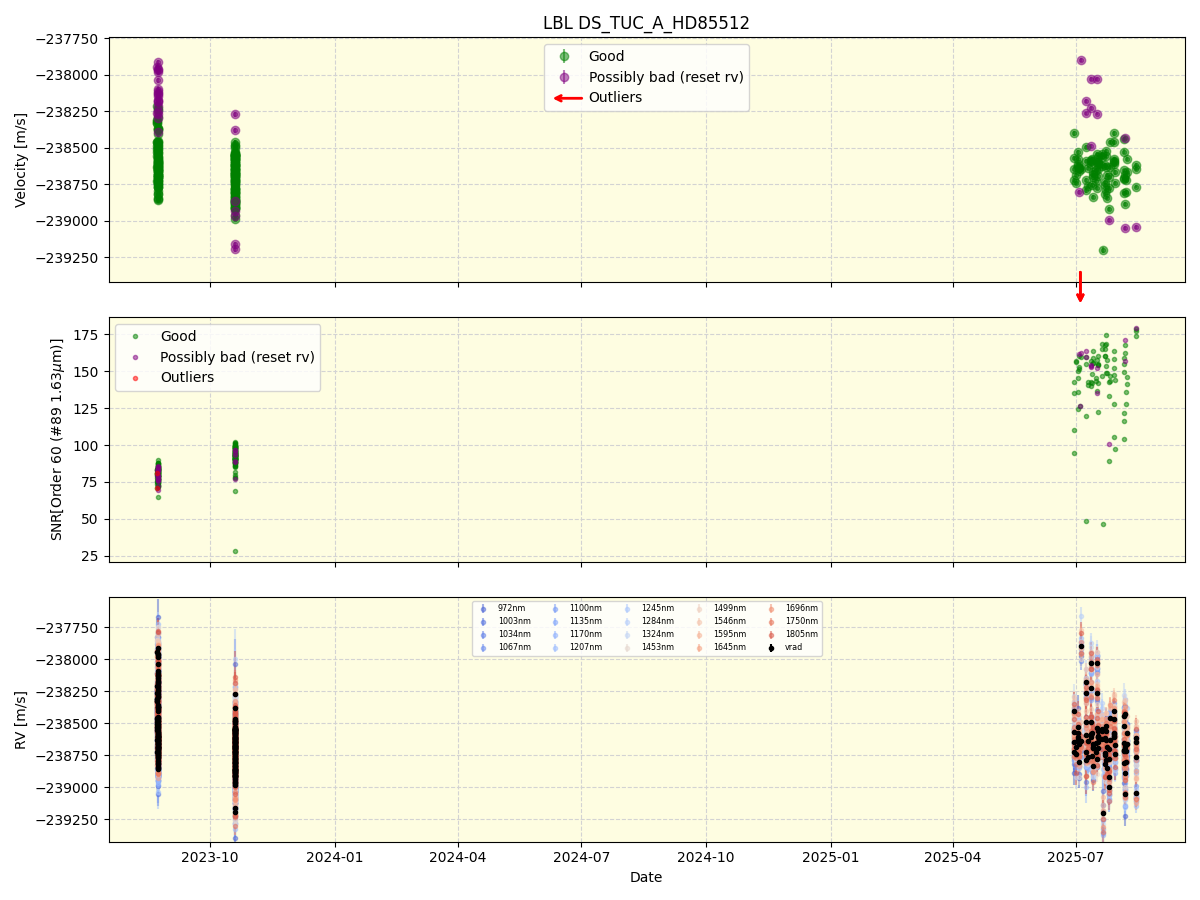Click the 972nm legend entry
This screenshot has width=1200, height=900.
[x=511, y=608]
